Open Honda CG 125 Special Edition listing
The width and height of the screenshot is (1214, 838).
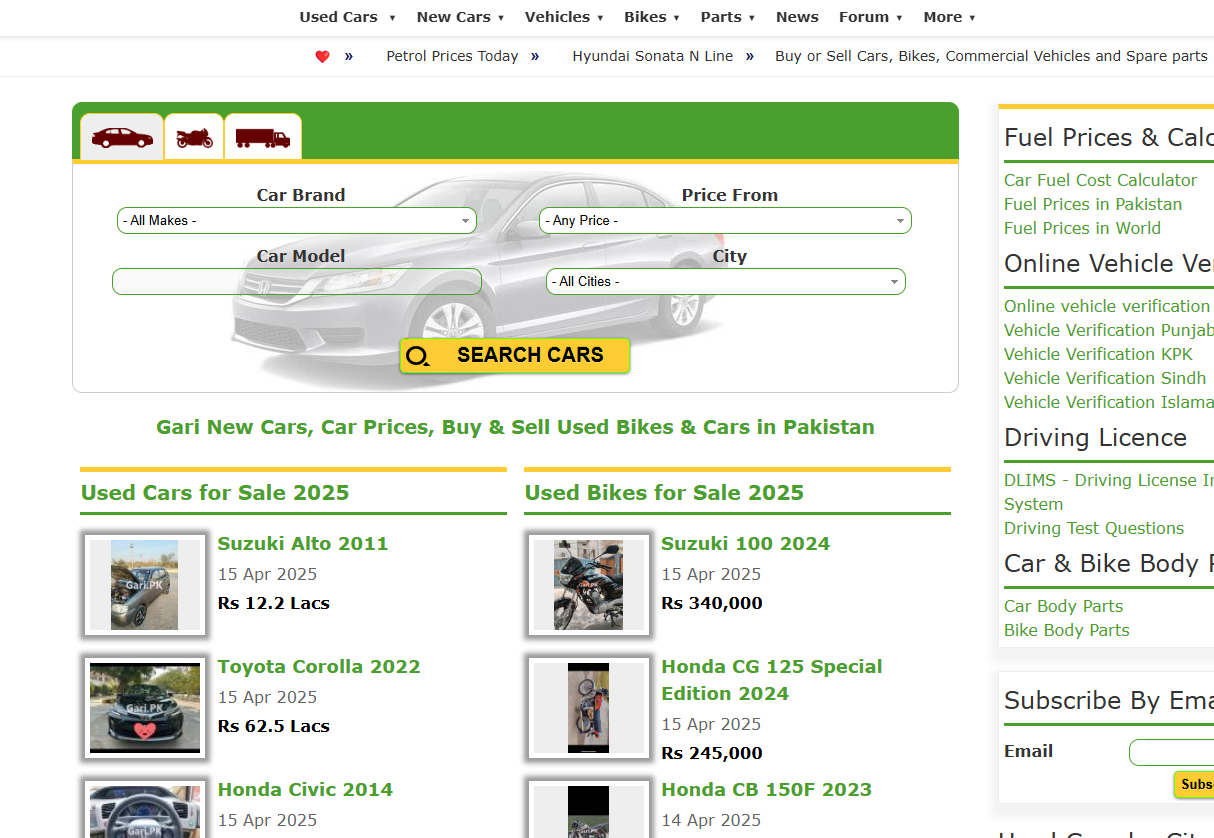[x=771, y=680]
